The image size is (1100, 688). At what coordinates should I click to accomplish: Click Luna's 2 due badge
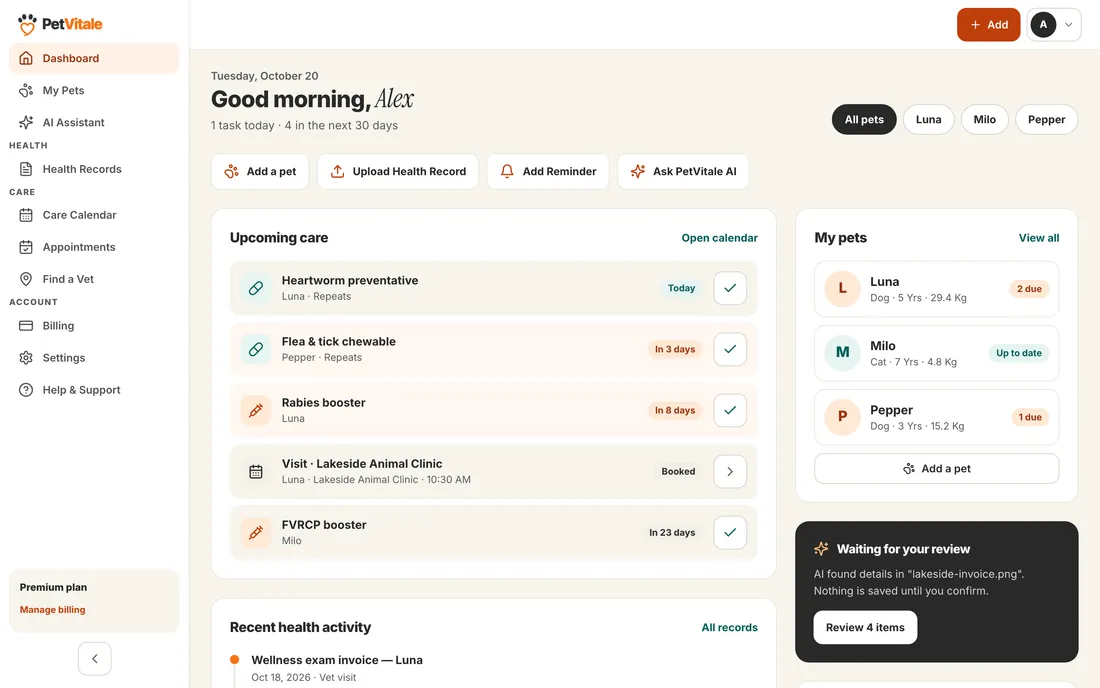click(x=1029, y=289)
